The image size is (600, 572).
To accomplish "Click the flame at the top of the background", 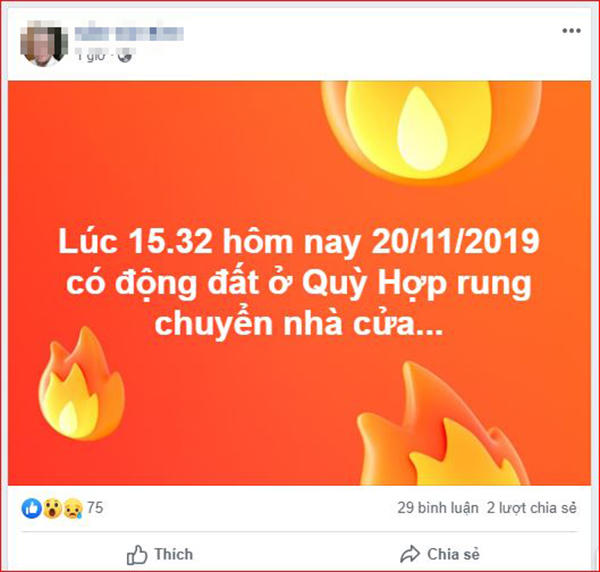I will (x=431, y=130).
